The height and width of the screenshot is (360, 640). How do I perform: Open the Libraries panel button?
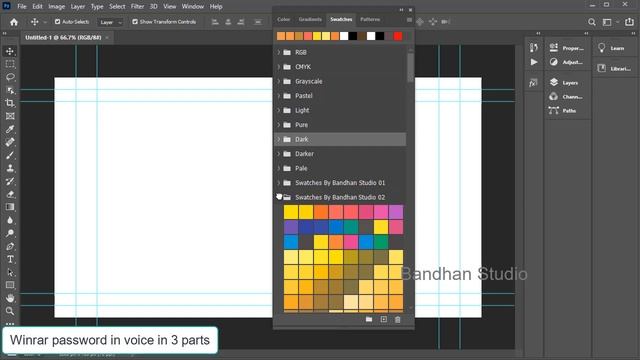point(613,68)
